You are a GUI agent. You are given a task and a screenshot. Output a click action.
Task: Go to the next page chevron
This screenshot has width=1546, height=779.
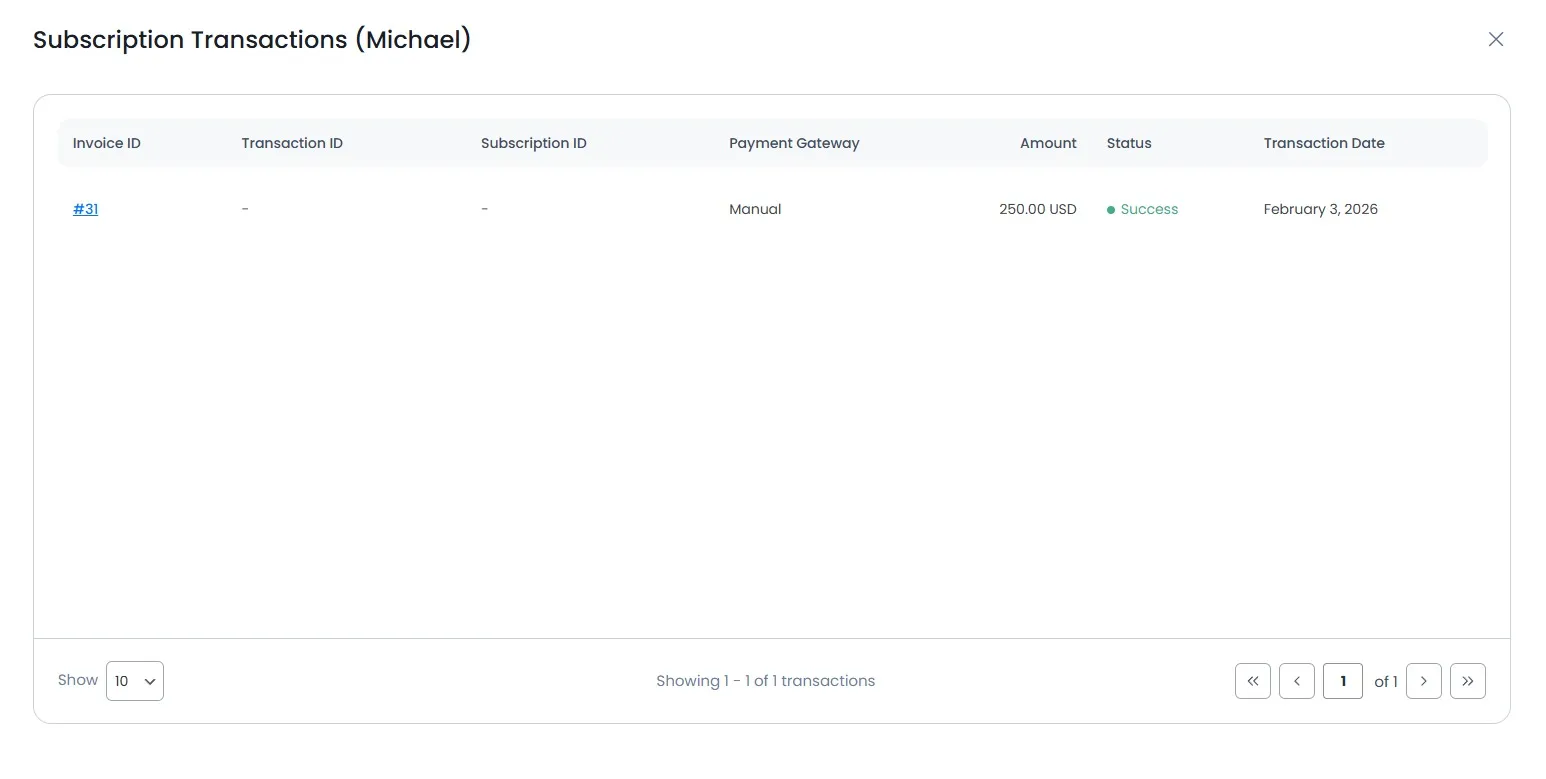point(1423,681)
